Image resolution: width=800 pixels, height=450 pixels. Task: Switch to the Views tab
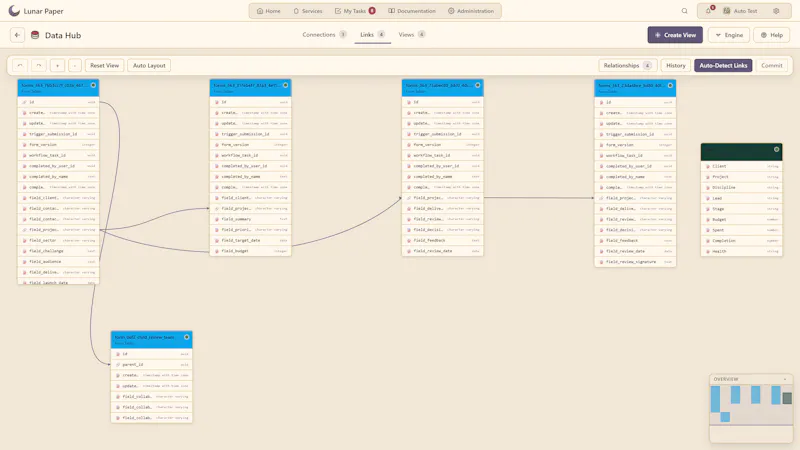tap(411, 35)
